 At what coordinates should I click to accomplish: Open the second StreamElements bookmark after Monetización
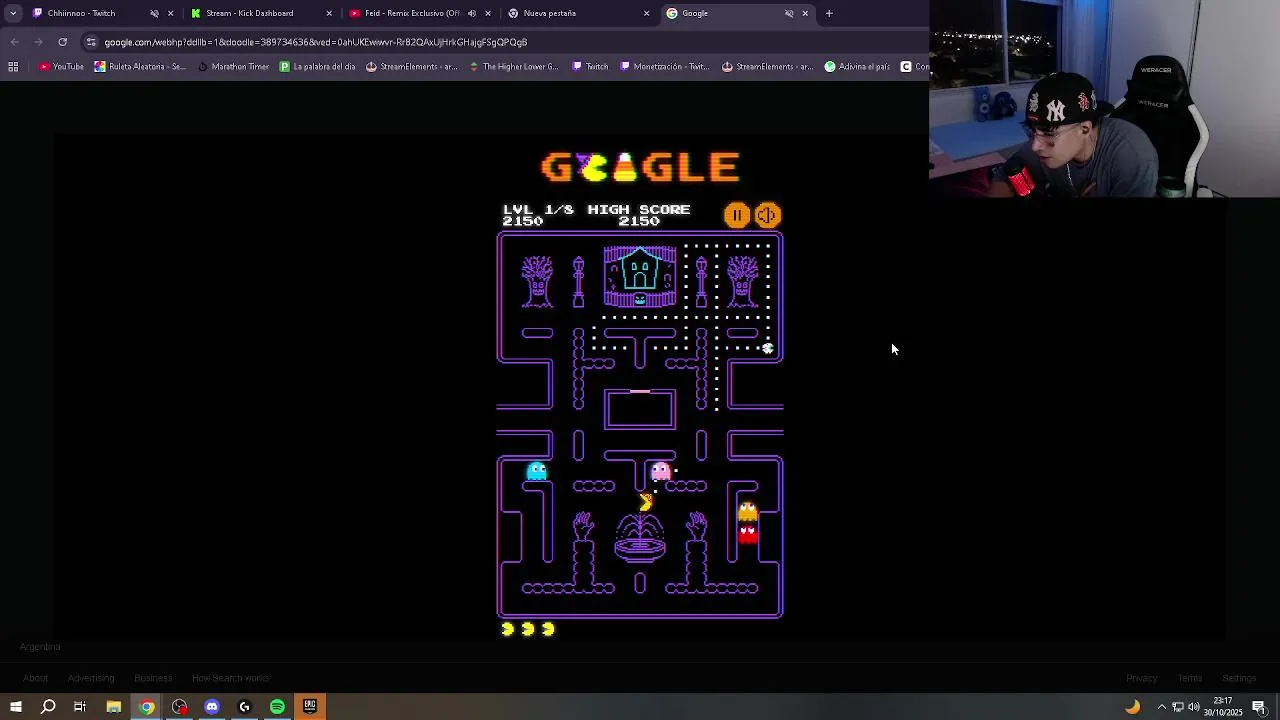pyautogui.click(x=767, y=67)
